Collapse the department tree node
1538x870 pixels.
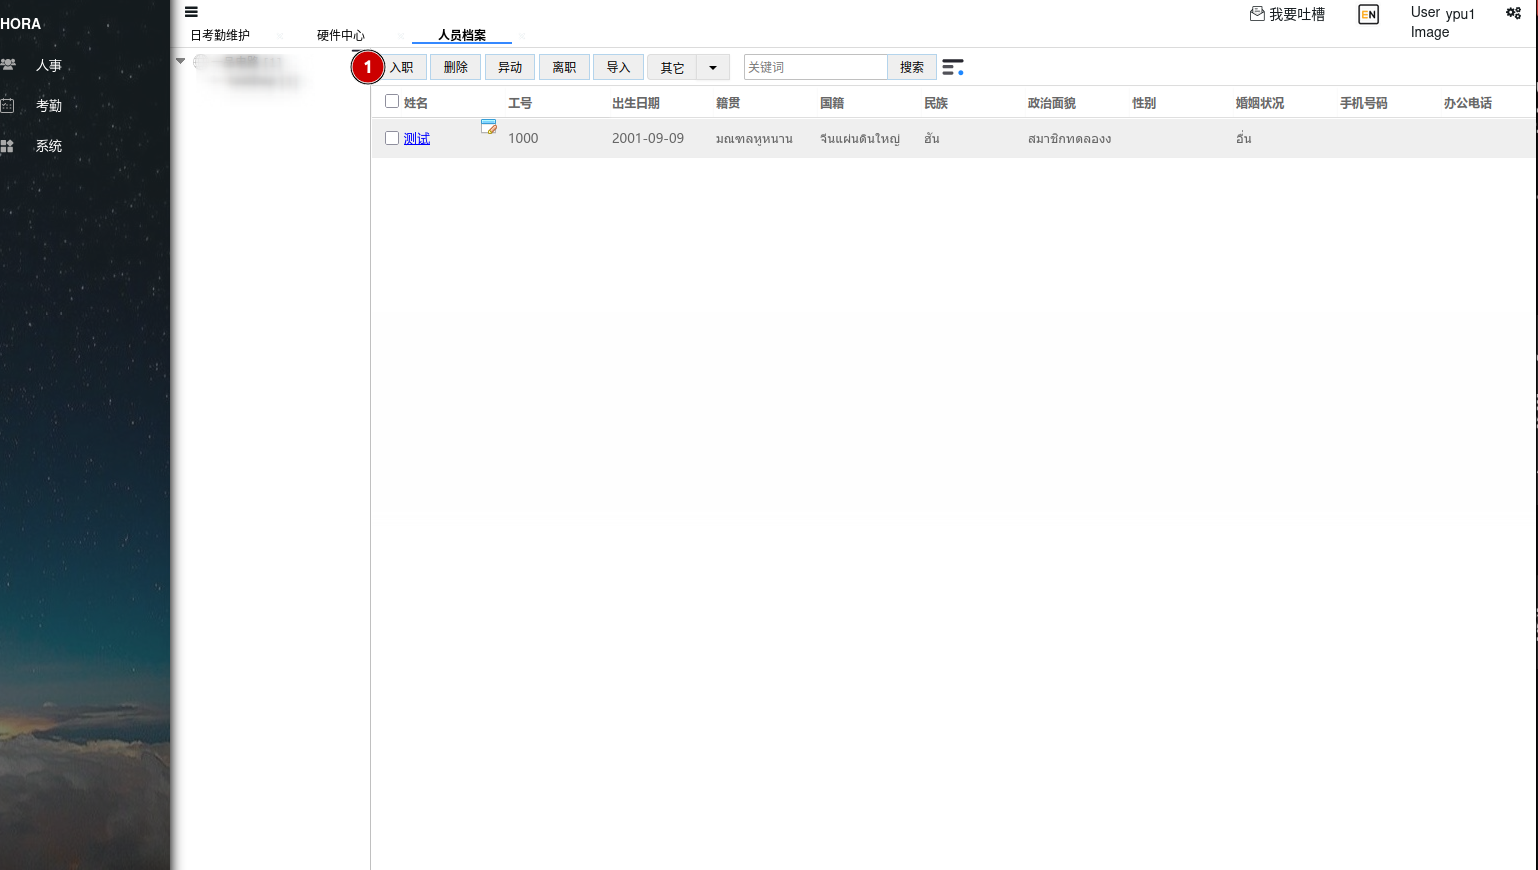181,61
